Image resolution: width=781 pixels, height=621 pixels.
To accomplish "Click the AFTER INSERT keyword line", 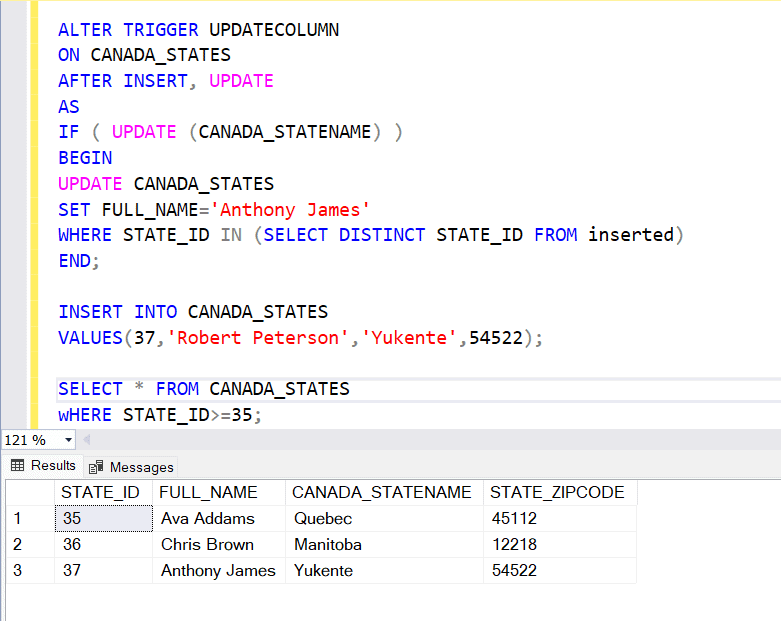I will coord(166,81).
